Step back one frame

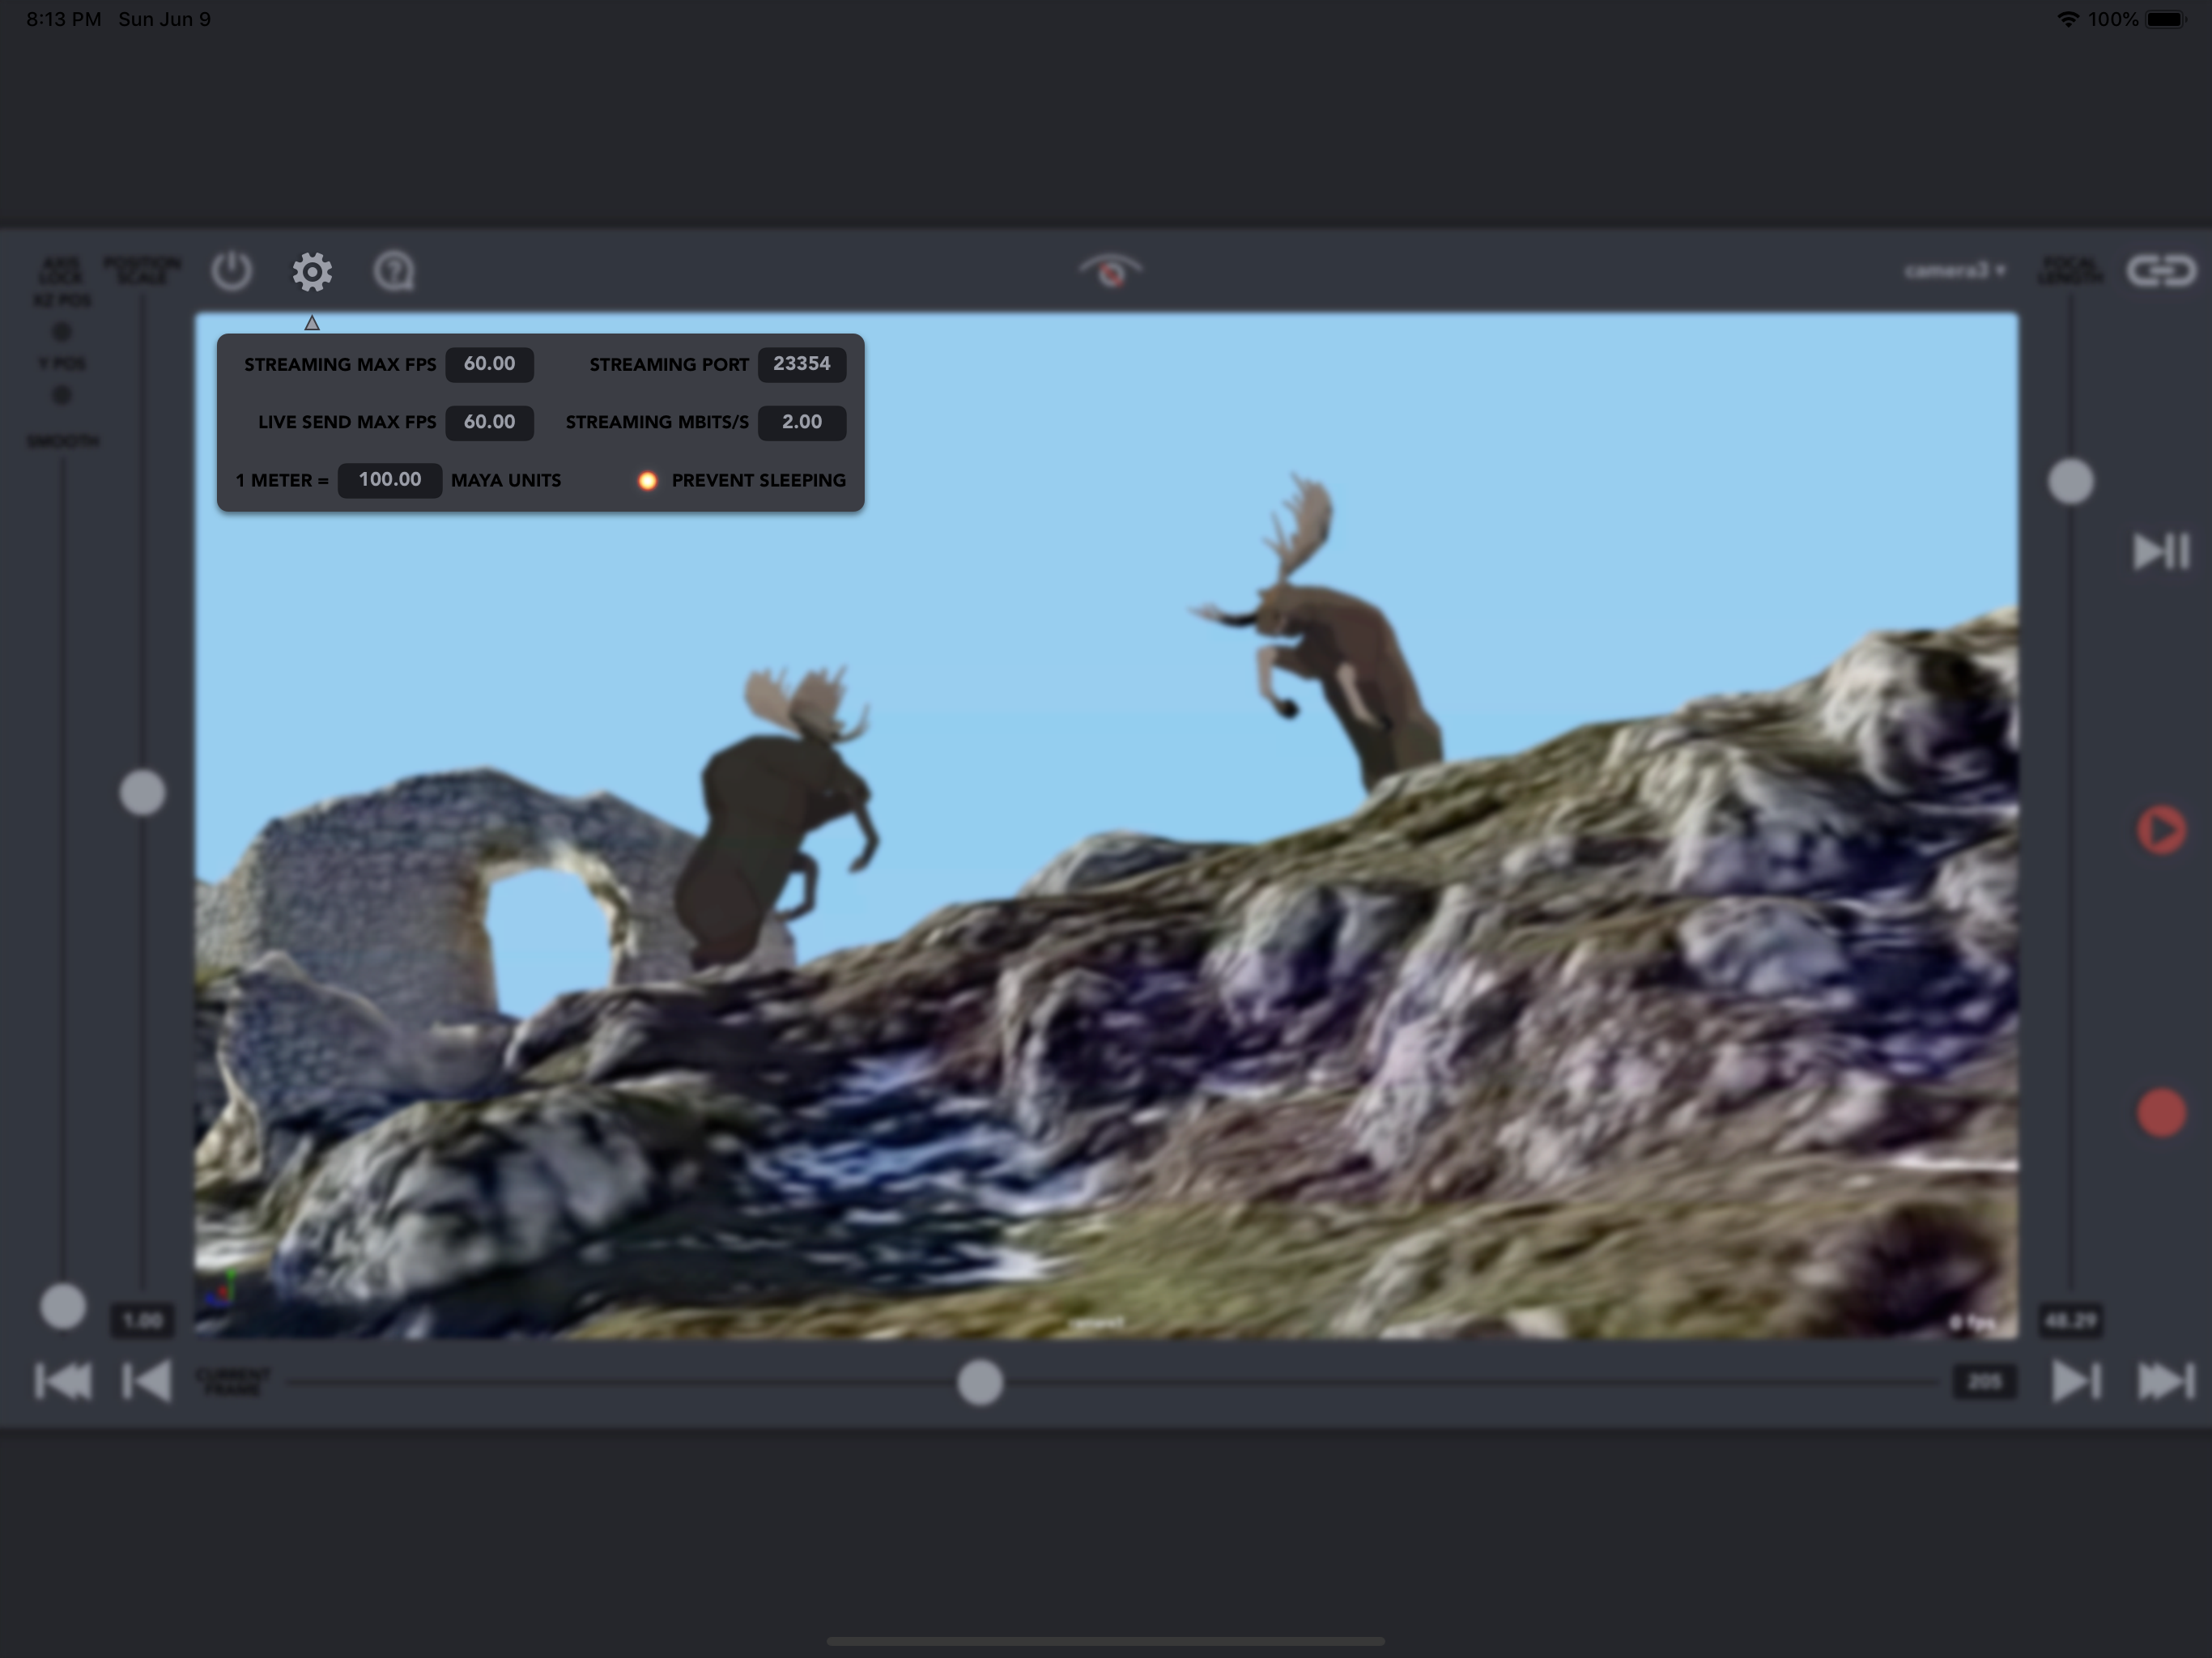[146, 1382]
